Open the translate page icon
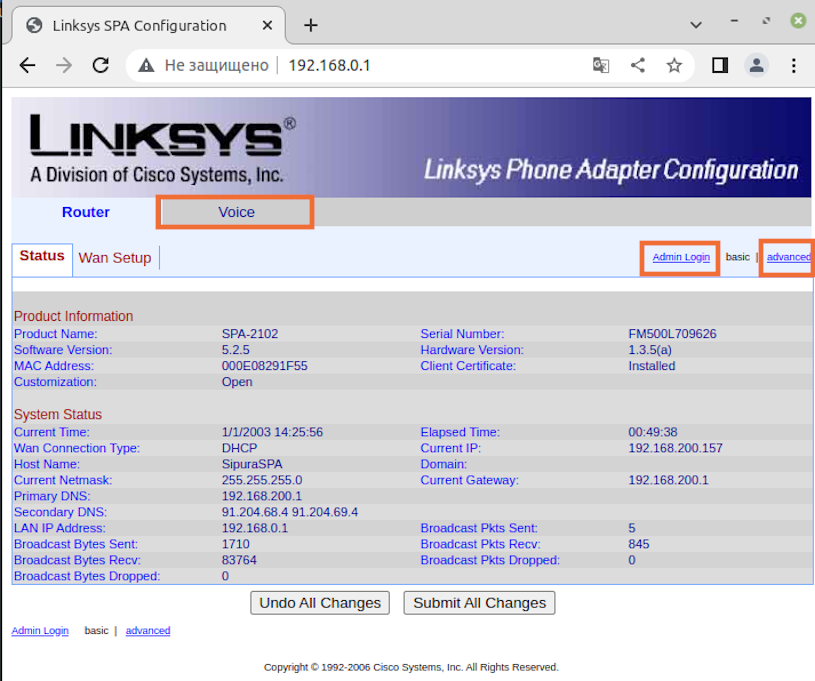The image size is (815, 681). pos(601,66)
